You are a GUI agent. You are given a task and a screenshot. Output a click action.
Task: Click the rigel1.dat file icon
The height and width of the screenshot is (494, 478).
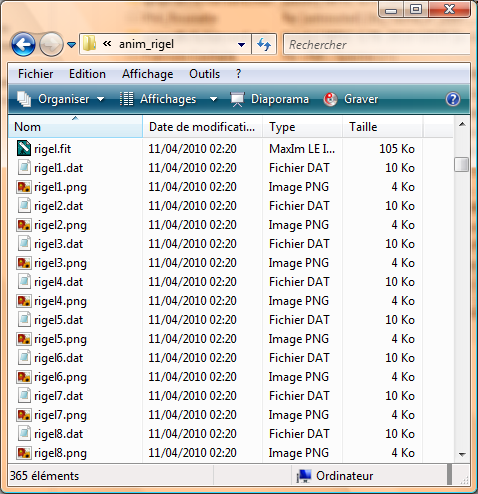(x=24, y=168)
